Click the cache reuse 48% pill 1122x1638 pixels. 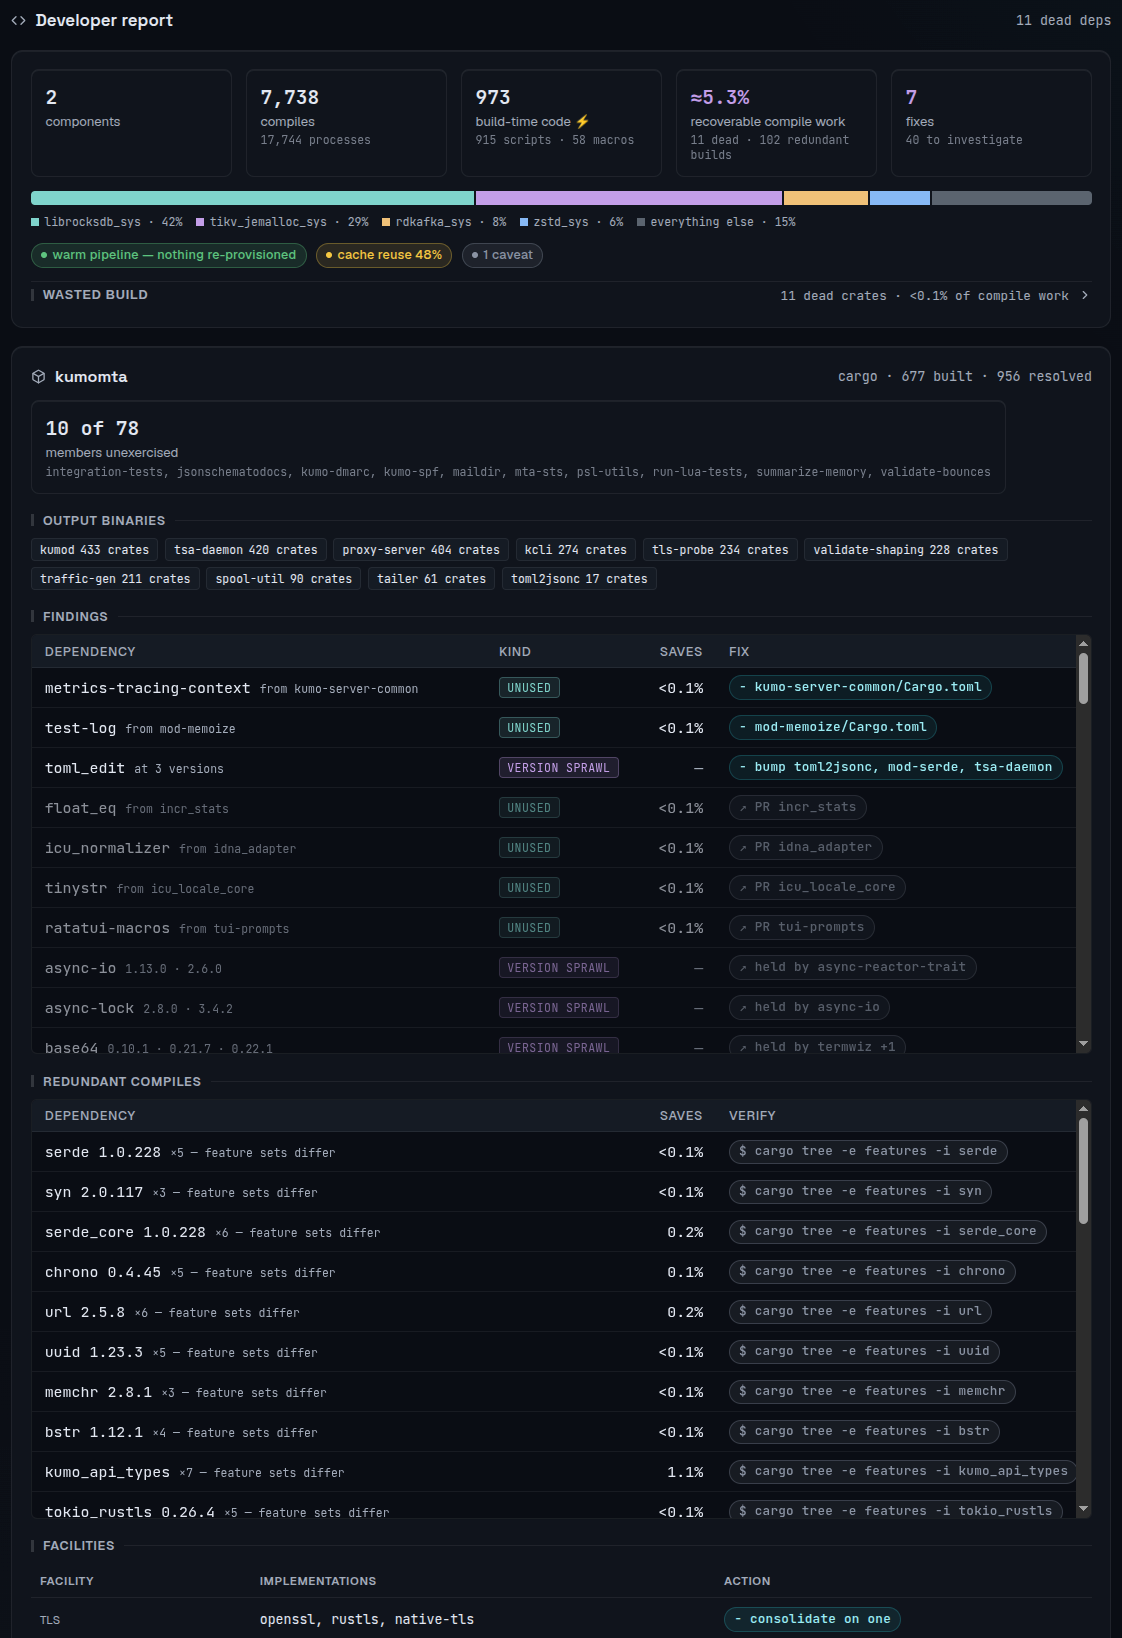(384, 255)
